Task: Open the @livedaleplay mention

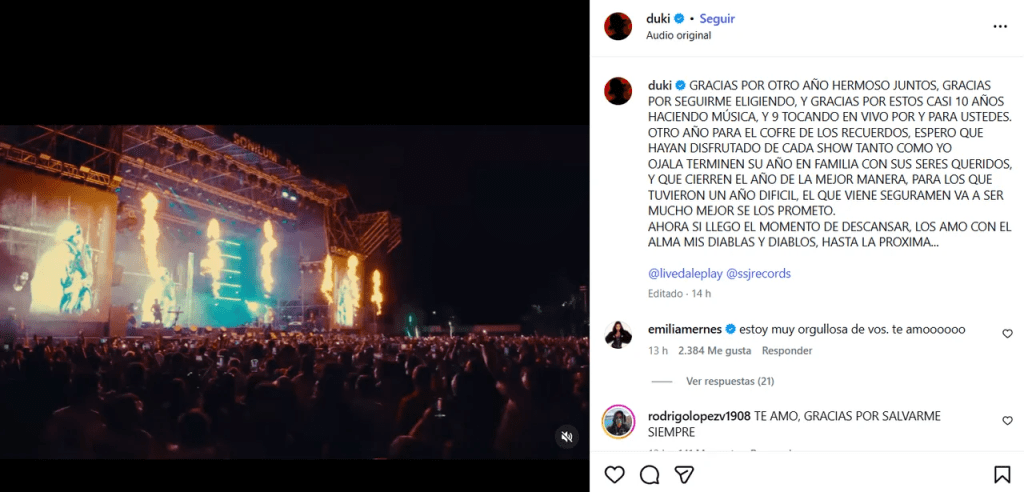Action: 684,273
